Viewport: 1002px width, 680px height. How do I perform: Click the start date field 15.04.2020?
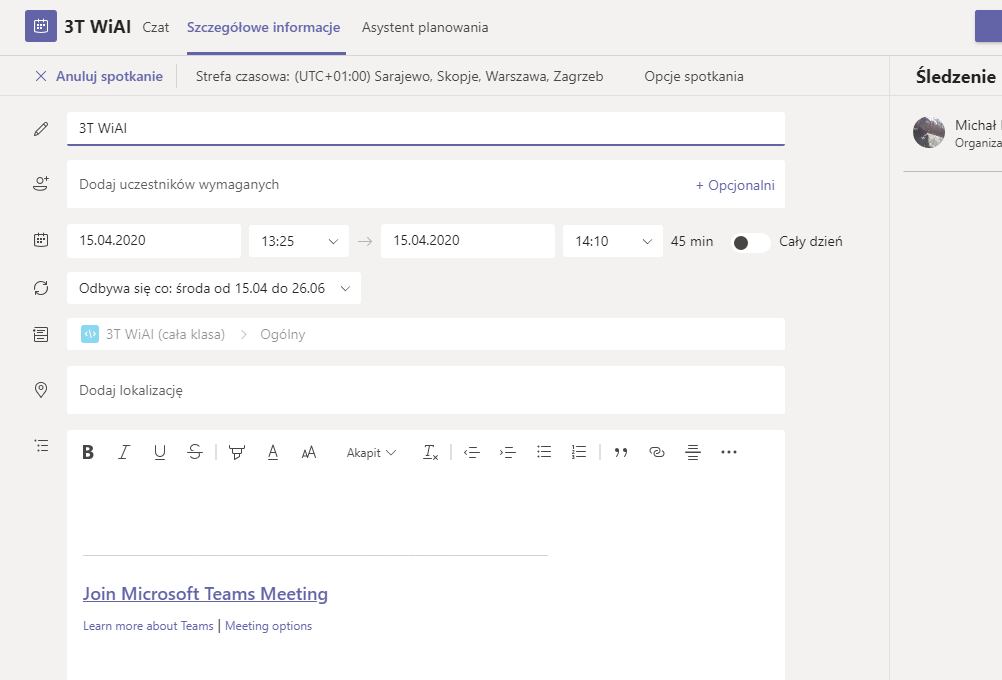(x=154, y=241)
